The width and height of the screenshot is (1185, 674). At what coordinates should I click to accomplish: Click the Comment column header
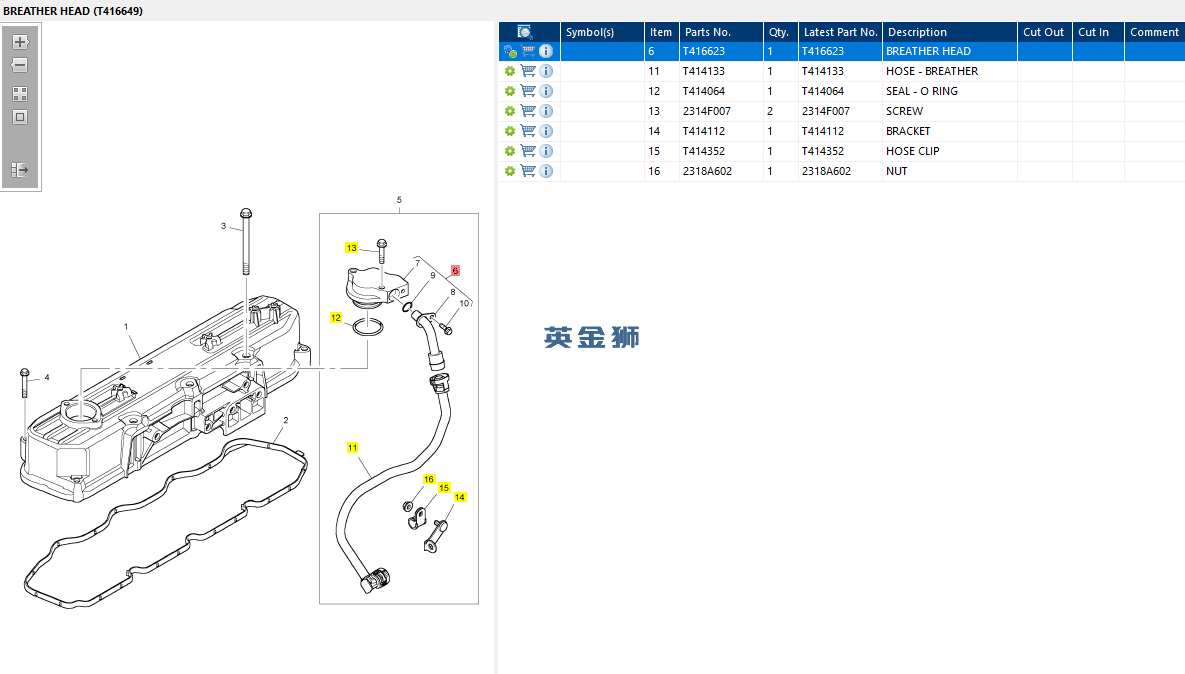1154,32
